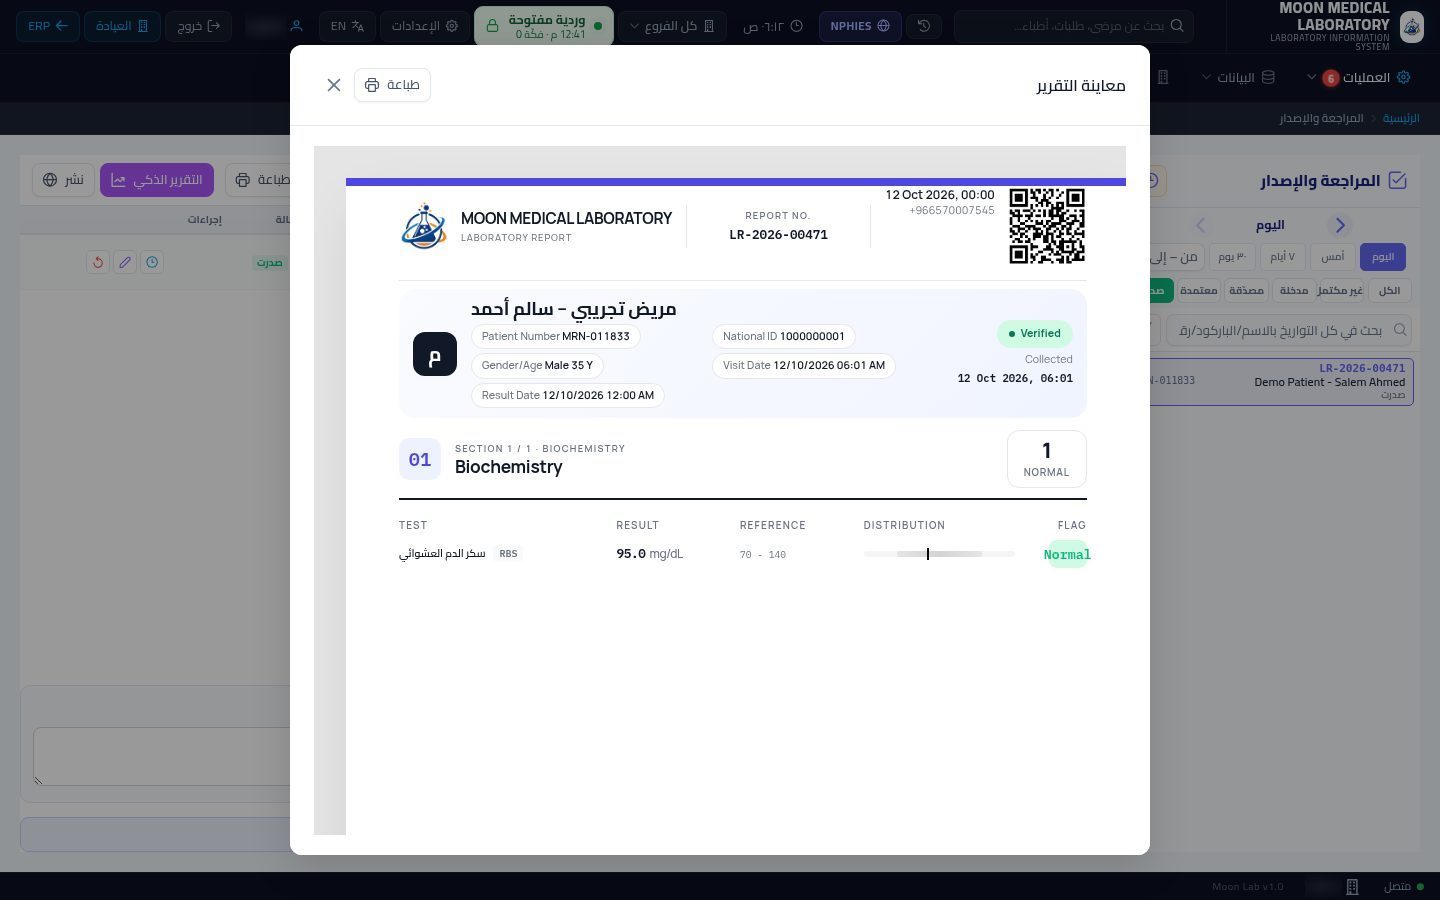1440x900 pixels.
Task: Click the top search field for patients and orders
Action: pyautogui.click(x=1074, y=26)
